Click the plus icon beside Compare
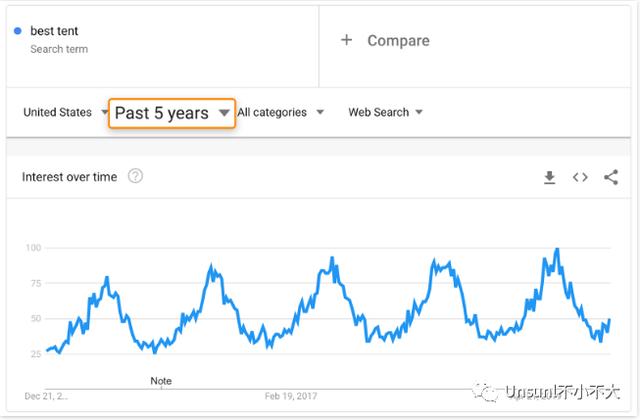Viewport: 640px width, 420px height. coord(347,40)
